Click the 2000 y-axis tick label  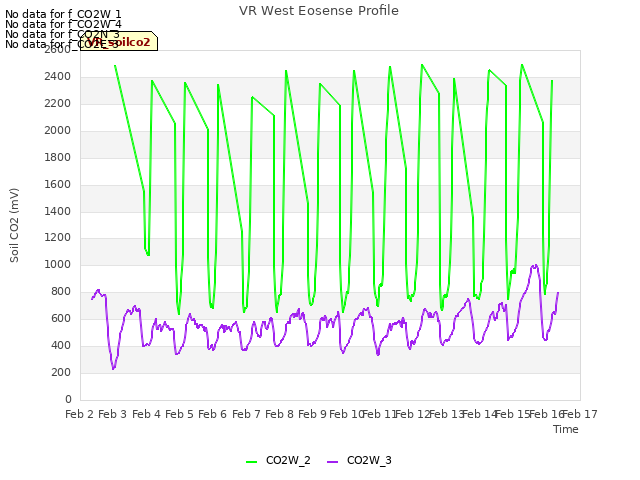coord(58,131)
